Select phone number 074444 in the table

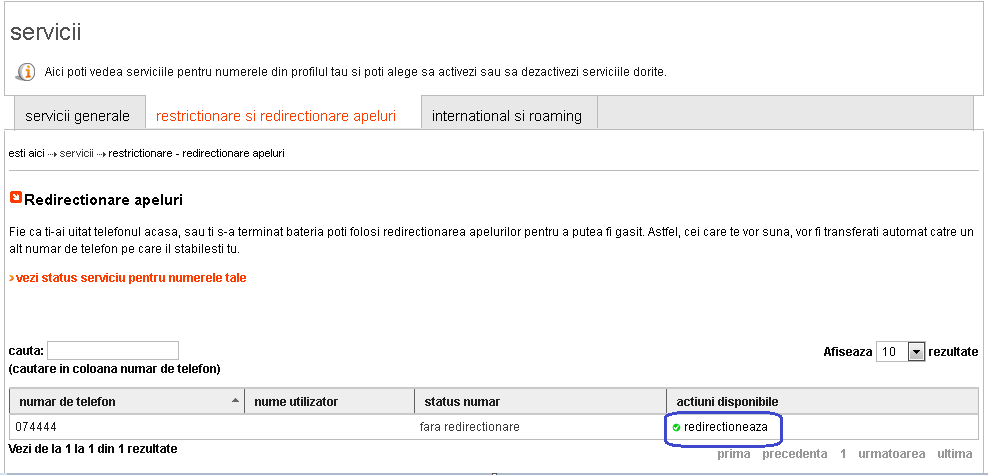[37, 427]
